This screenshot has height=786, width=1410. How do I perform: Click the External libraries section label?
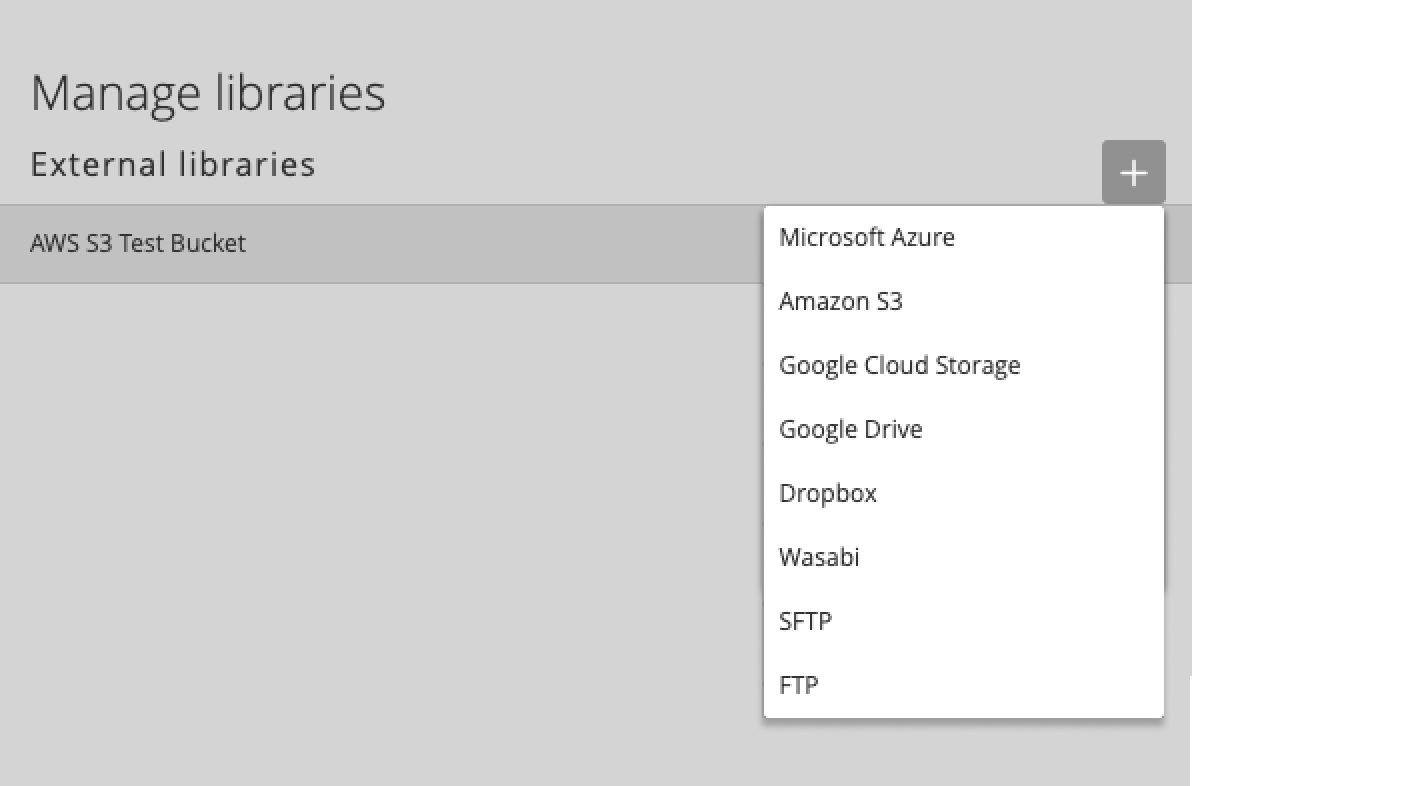click(x=173, y=164)
